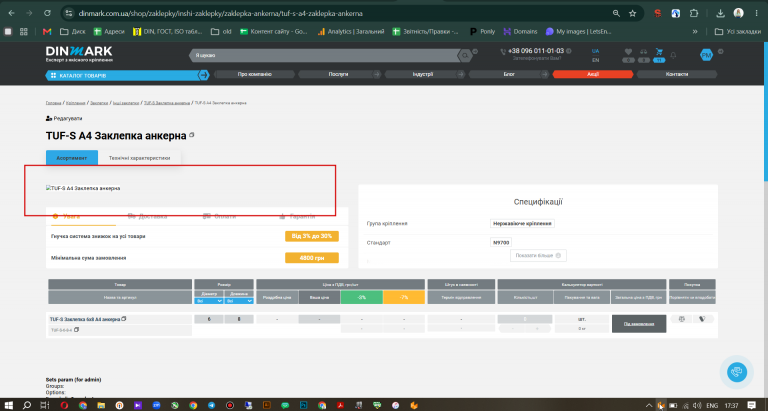Open the browser downloads icon
Viewport: 768px width, 411px height.
click(720, 13)
